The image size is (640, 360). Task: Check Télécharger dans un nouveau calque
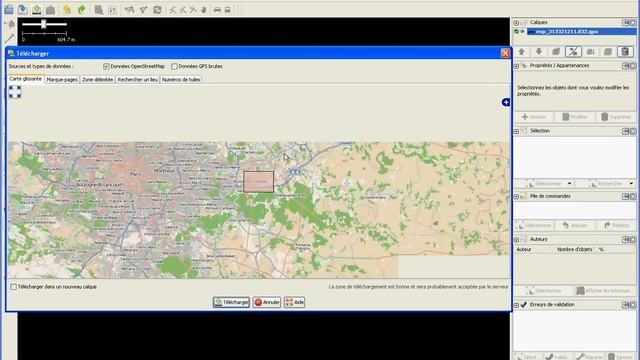coord(13,287)
